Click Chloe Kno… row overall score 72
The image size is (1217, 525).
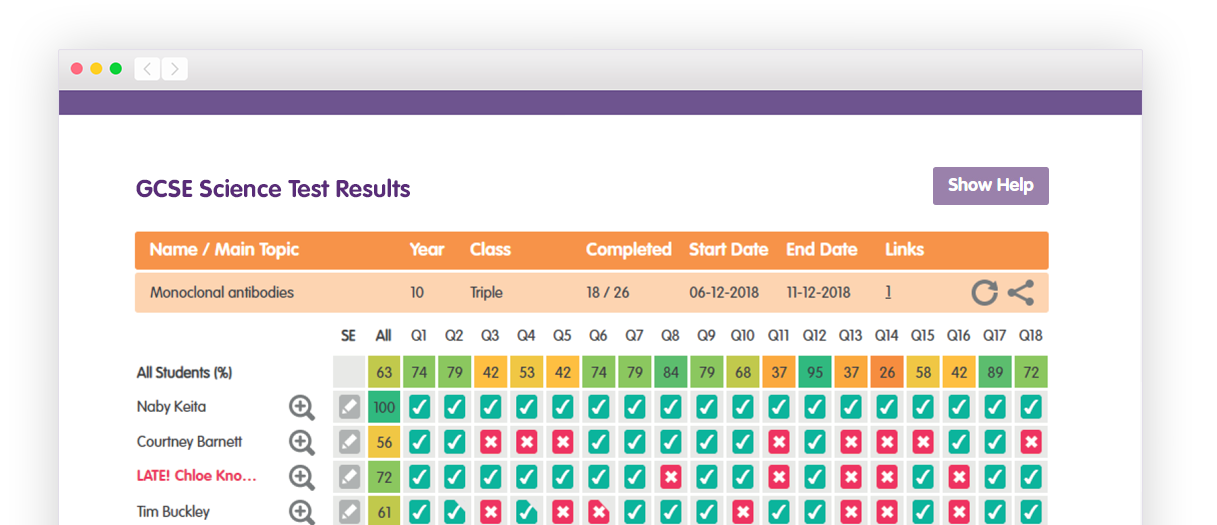point(384,477)
